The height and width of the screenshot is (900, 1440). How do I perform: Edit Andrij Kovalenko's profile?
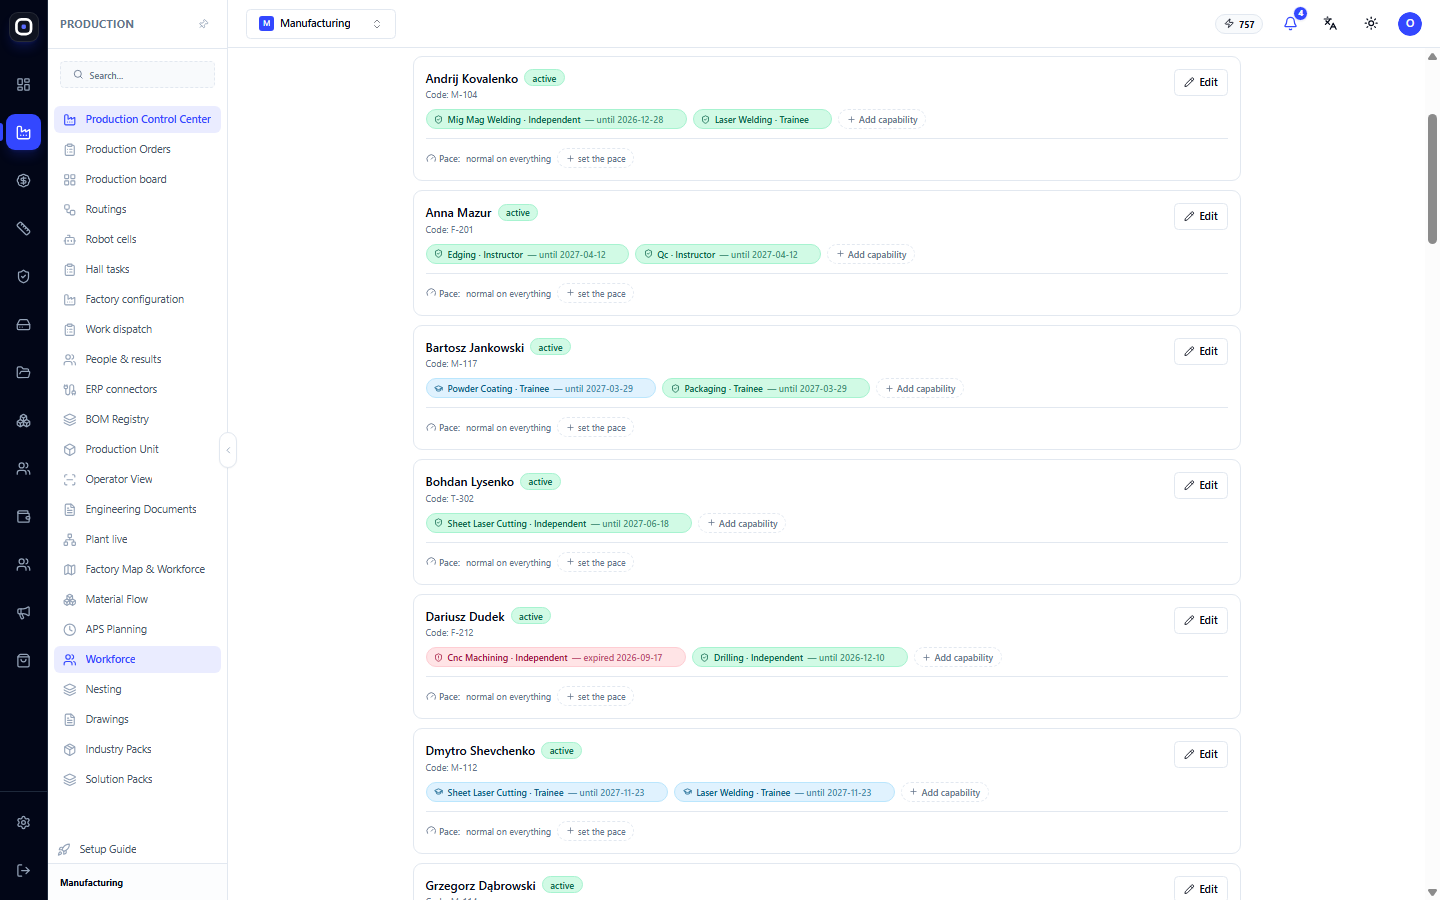1201,83
